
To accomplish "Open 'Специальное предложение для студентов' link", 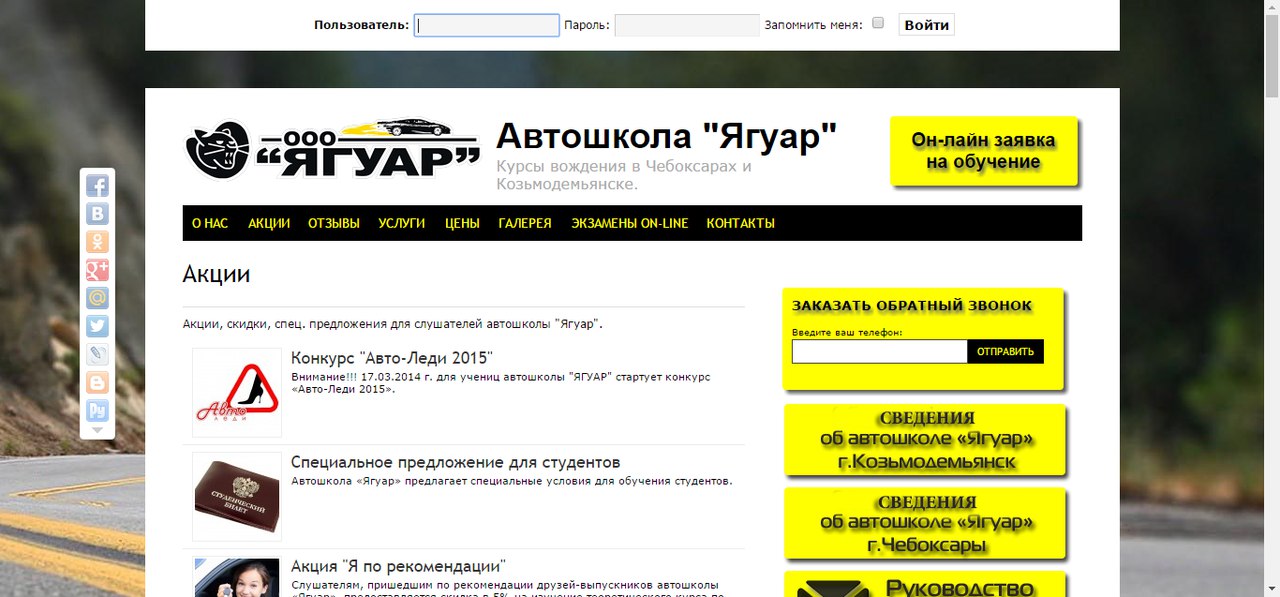I will click(456, 462).
